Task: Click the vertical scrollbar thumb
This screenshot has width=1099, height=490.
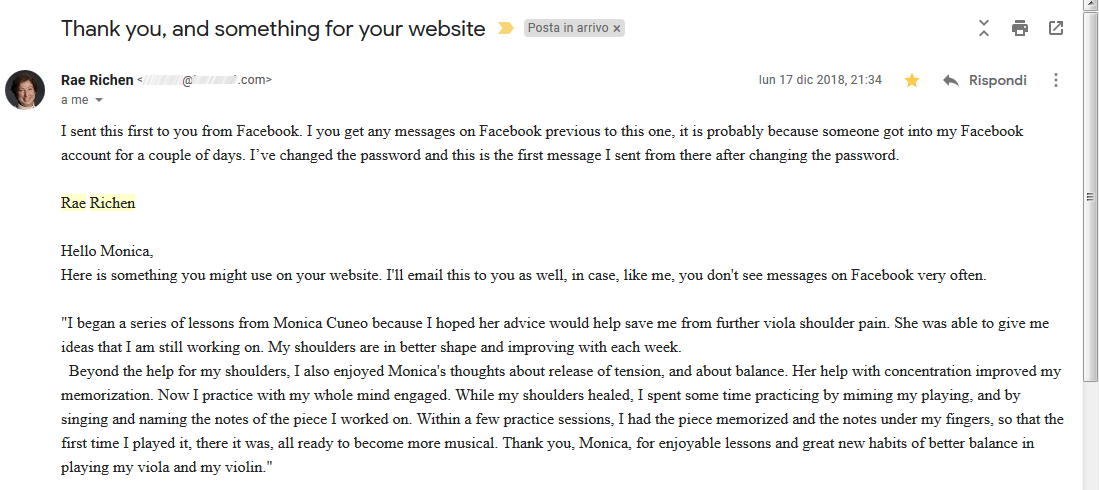Action: pos(1090,196)
